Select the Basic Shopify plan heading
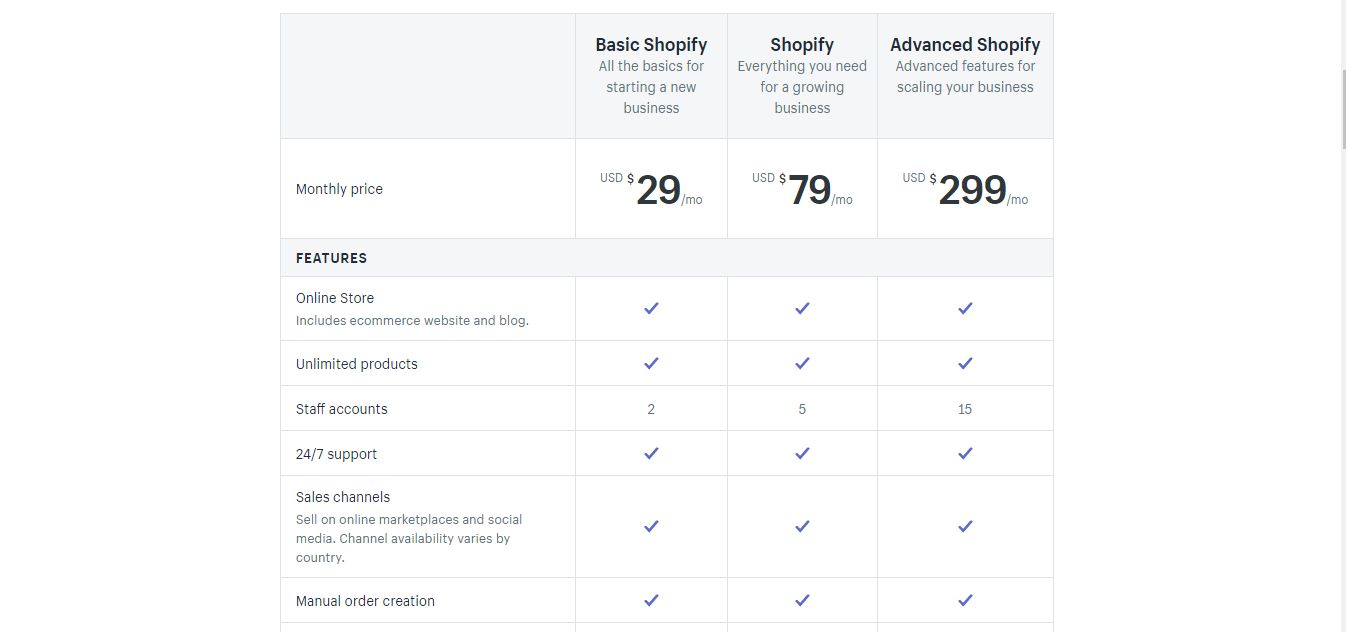 click(651, 44)
